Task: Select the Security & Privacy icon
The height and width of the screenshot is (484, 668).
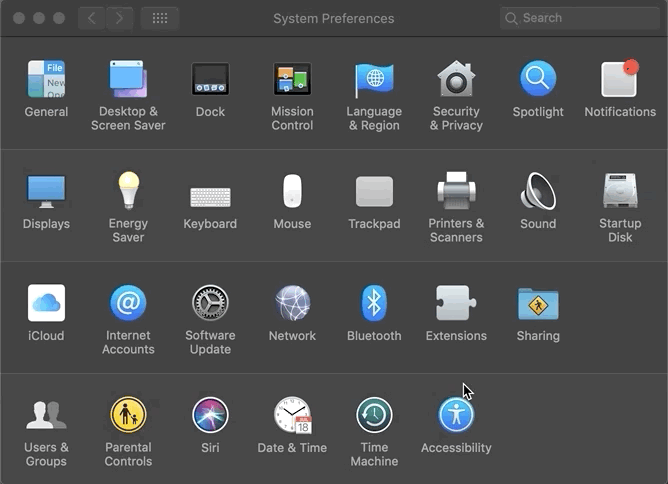Action: 456,80
